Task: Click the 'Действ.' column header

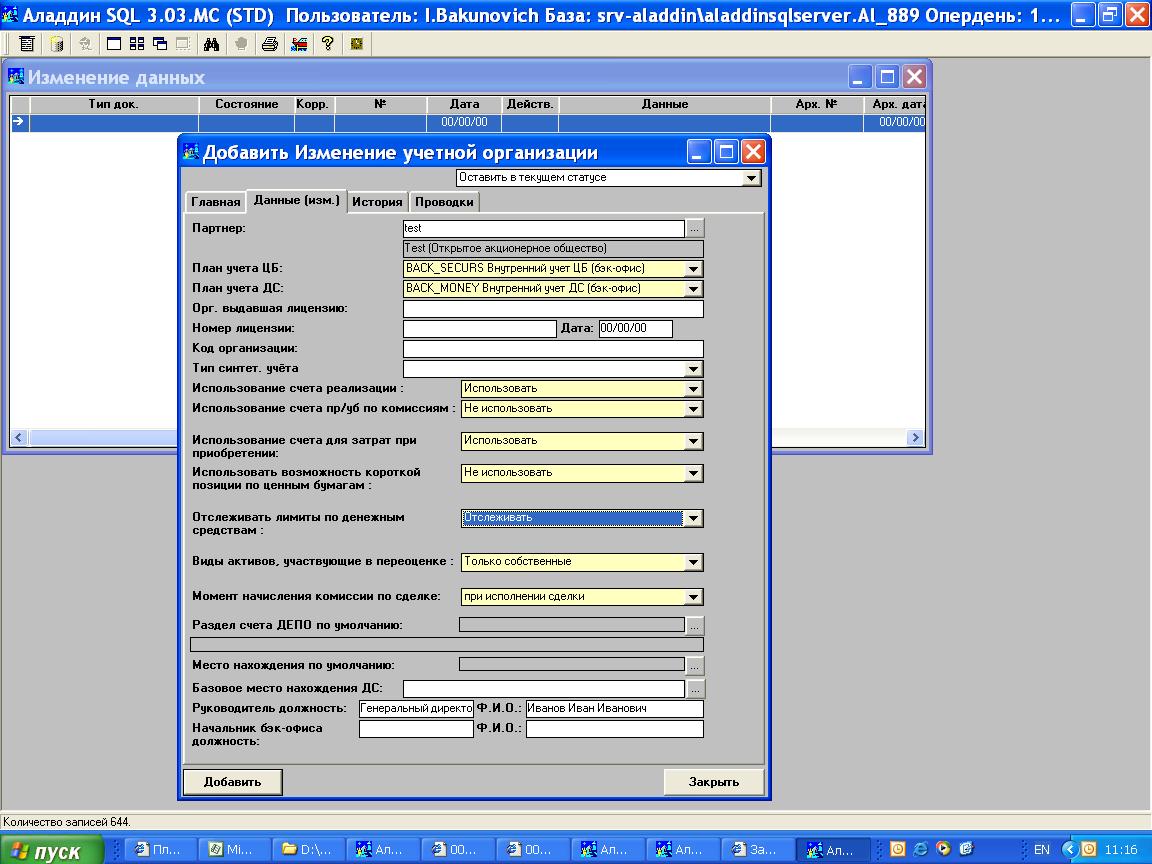Action: (x=530, y=104)
